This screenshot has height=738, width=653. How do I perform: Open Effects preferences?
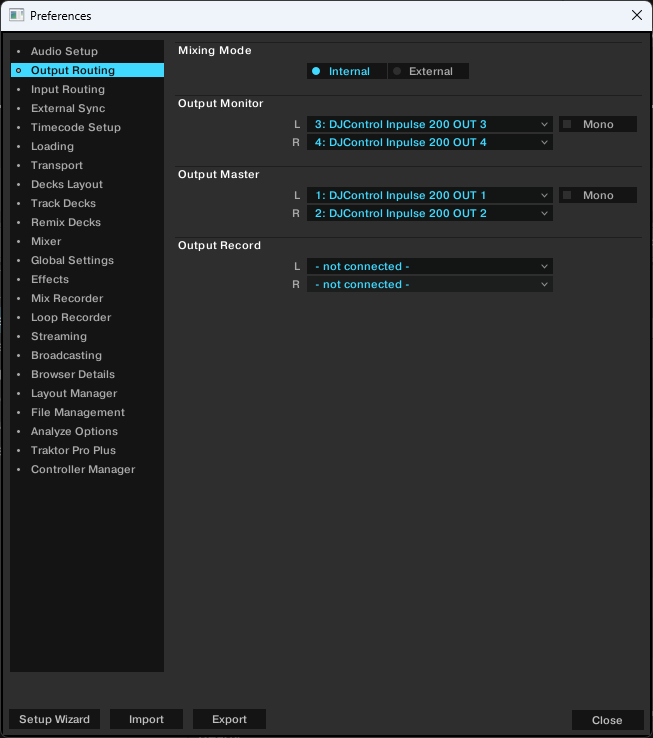point(87,279)
